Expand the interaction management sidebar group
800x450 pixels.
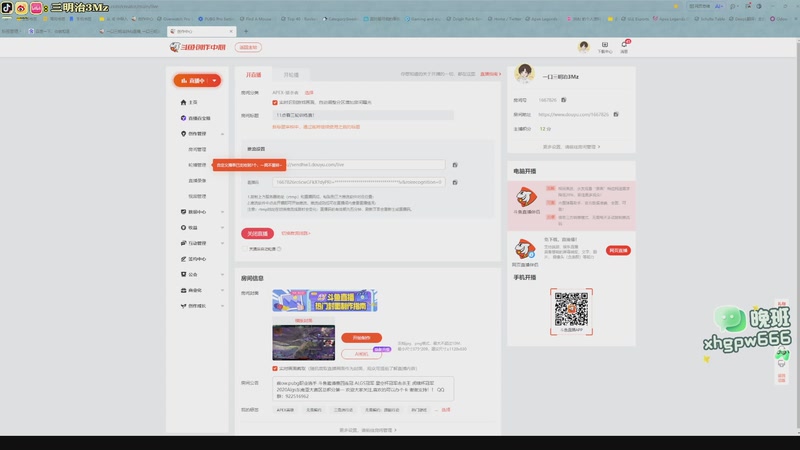click(222, 243)
